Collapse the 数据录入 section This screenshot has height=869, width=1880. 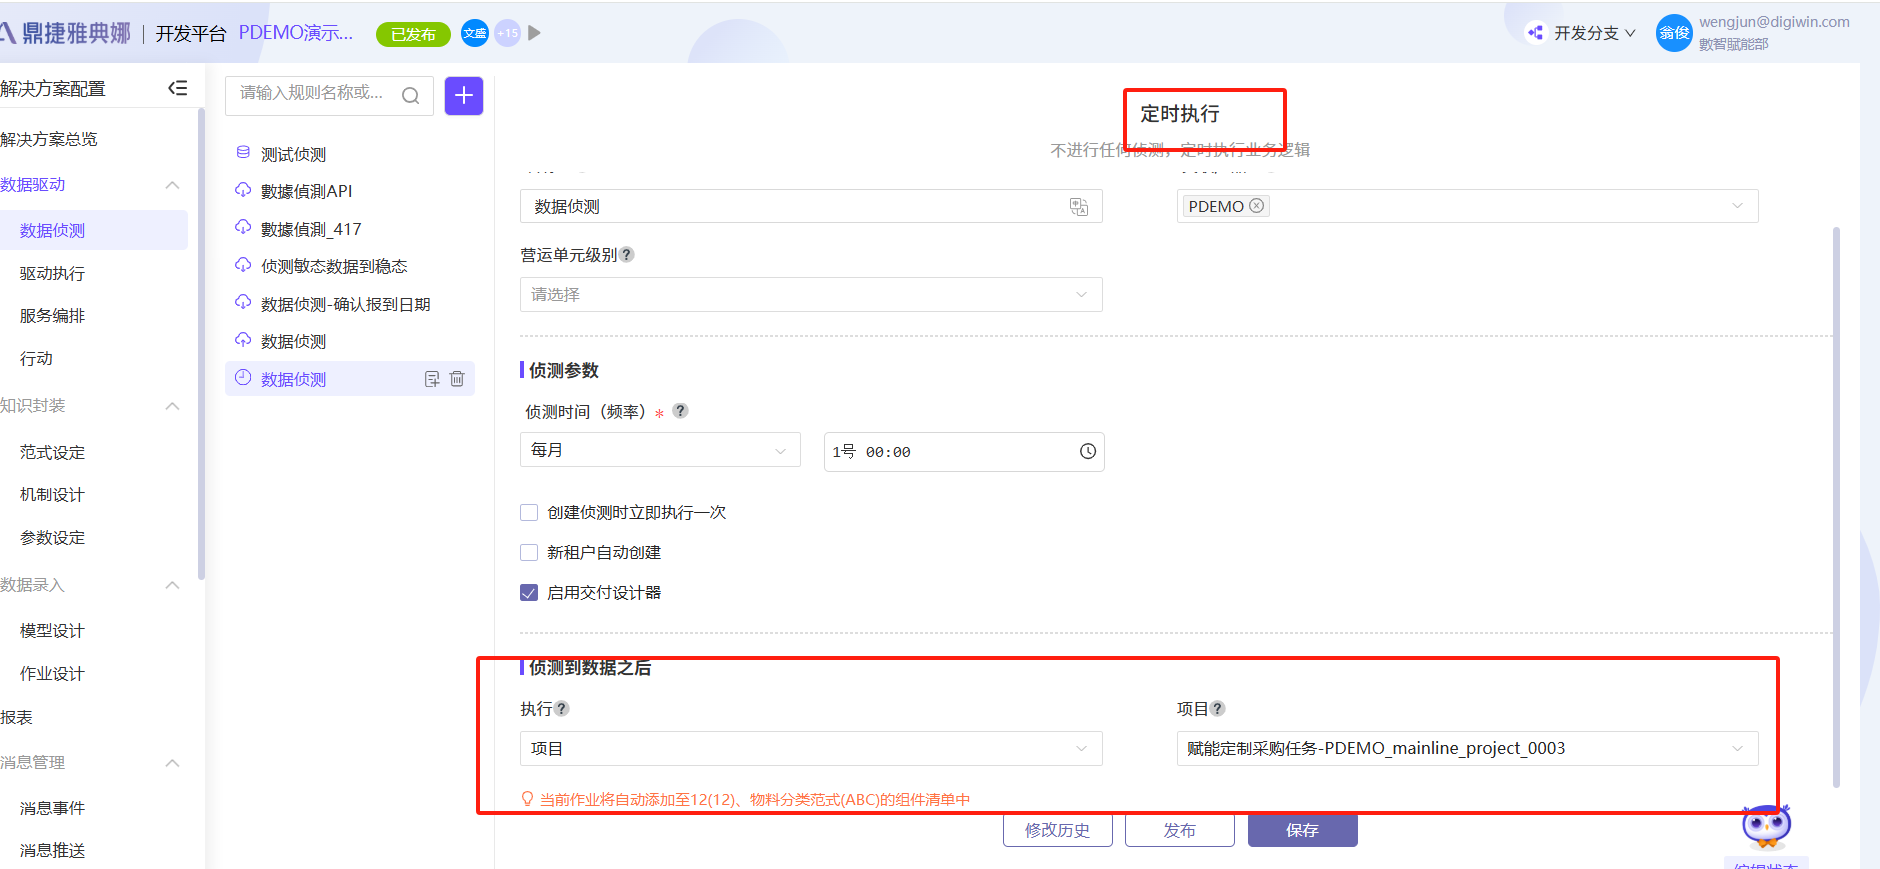tap(172, 585)
